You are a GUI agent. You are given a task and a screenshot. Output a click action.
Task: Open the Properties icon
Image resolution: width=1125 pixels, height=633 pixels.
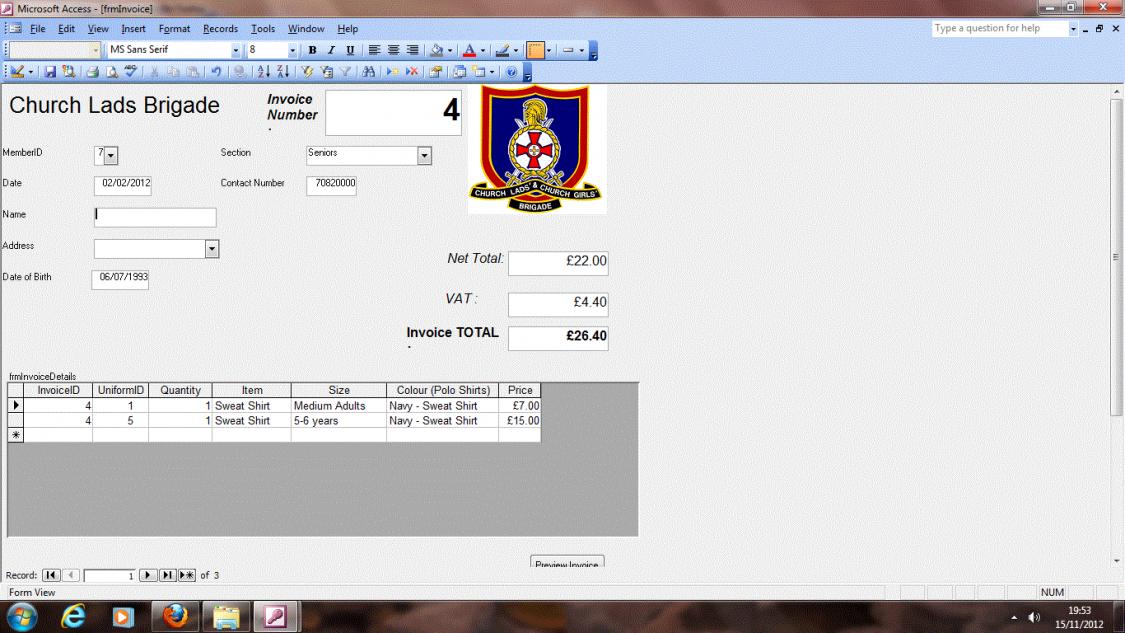coord(436,72)
